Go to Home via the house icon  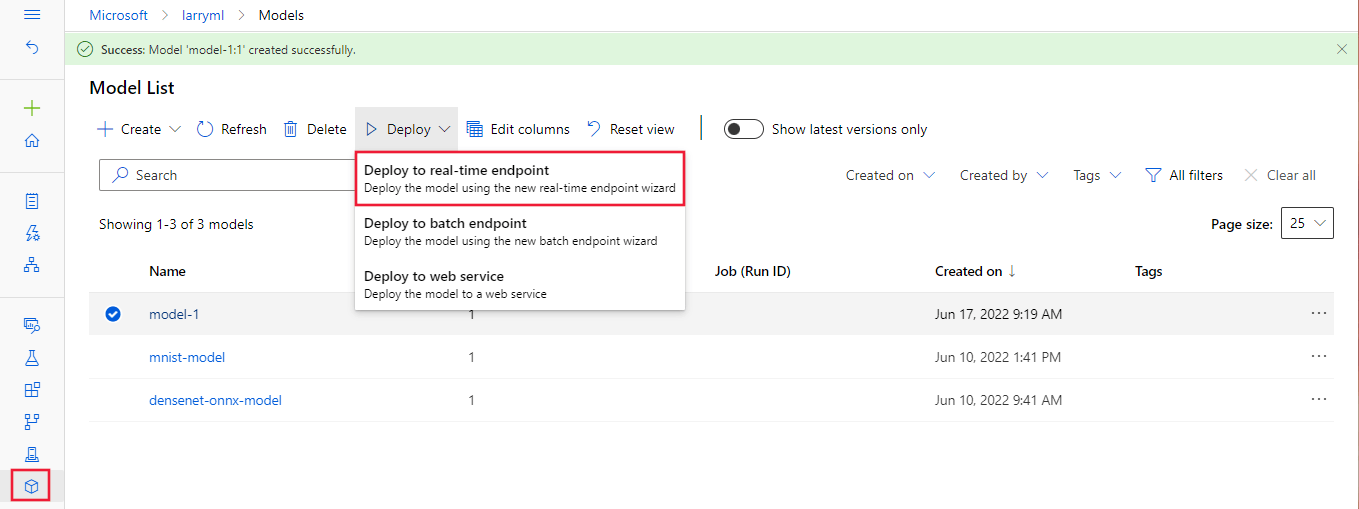(32, 141)
